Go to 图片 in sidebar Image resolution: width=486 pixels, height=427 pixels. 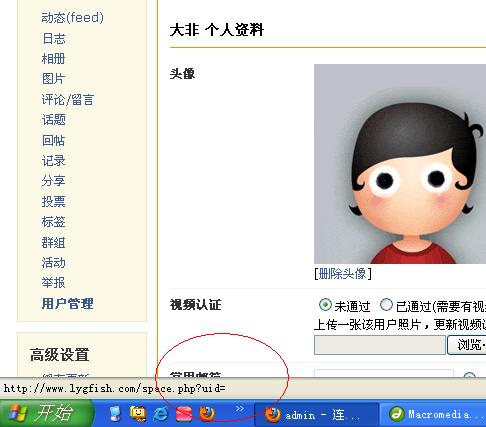53,79
